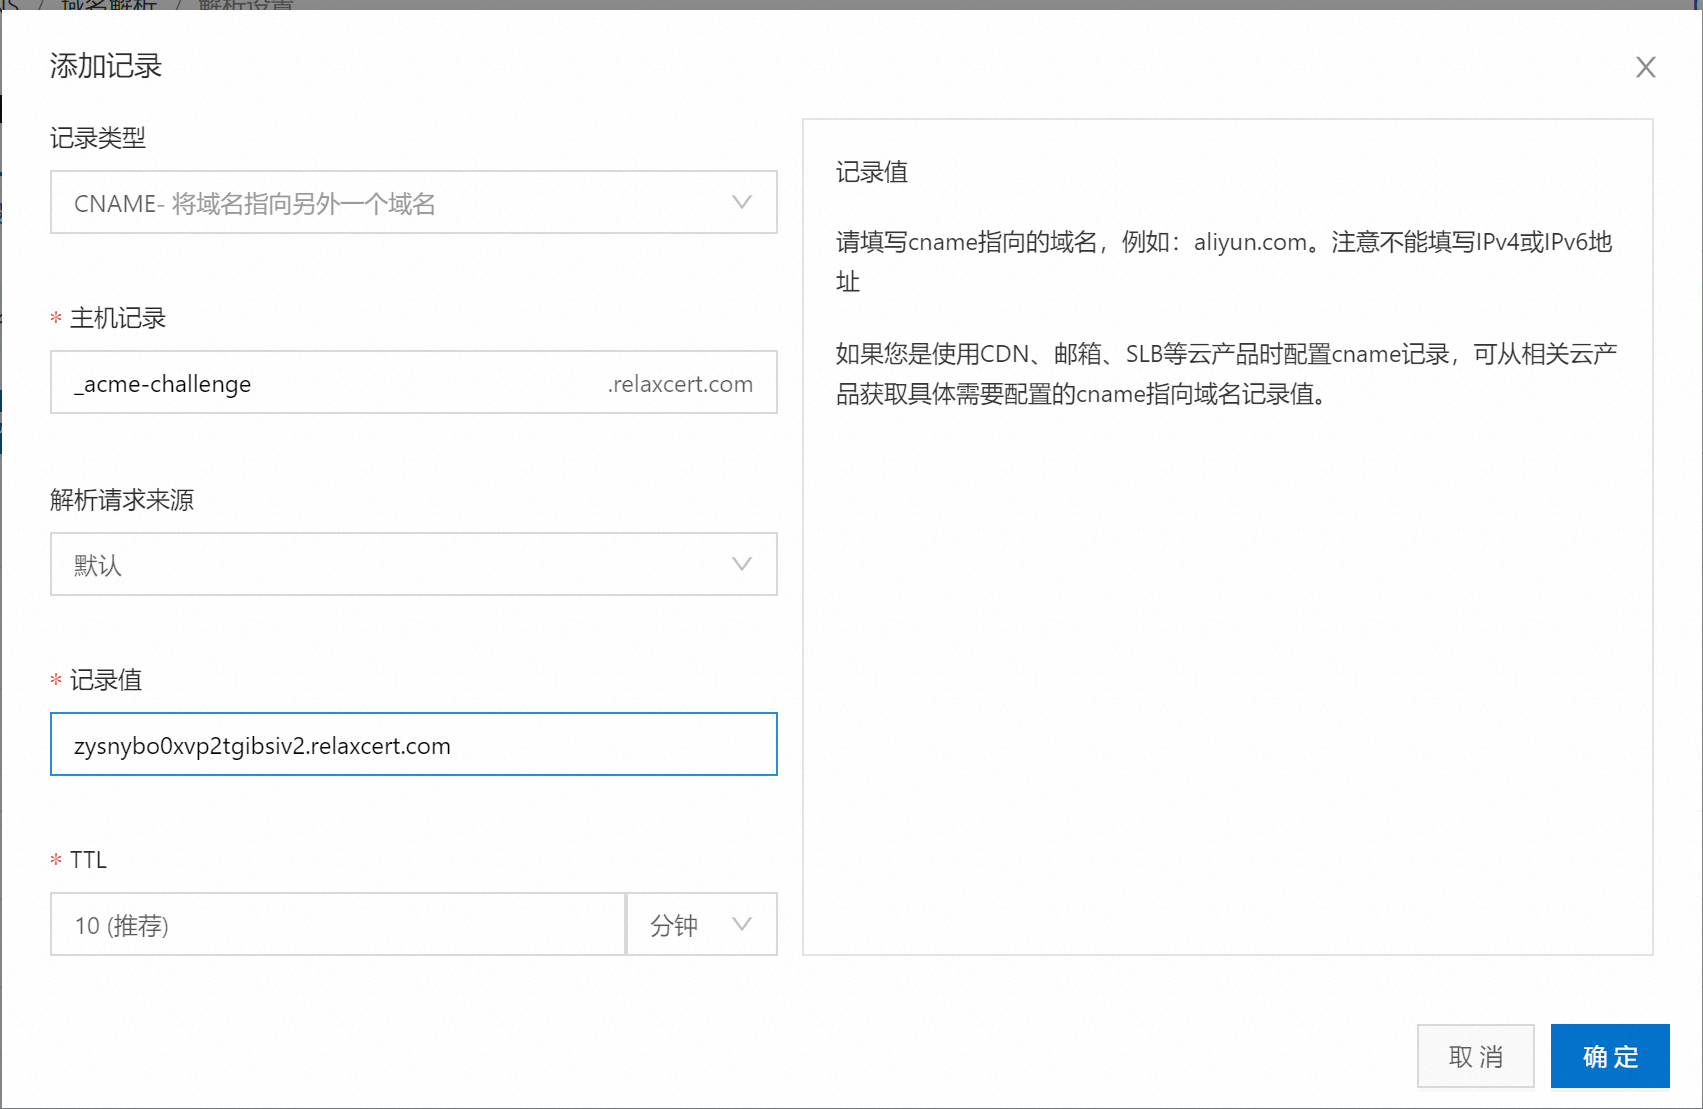Click the 记录值 help panel heading

point(872,172)
